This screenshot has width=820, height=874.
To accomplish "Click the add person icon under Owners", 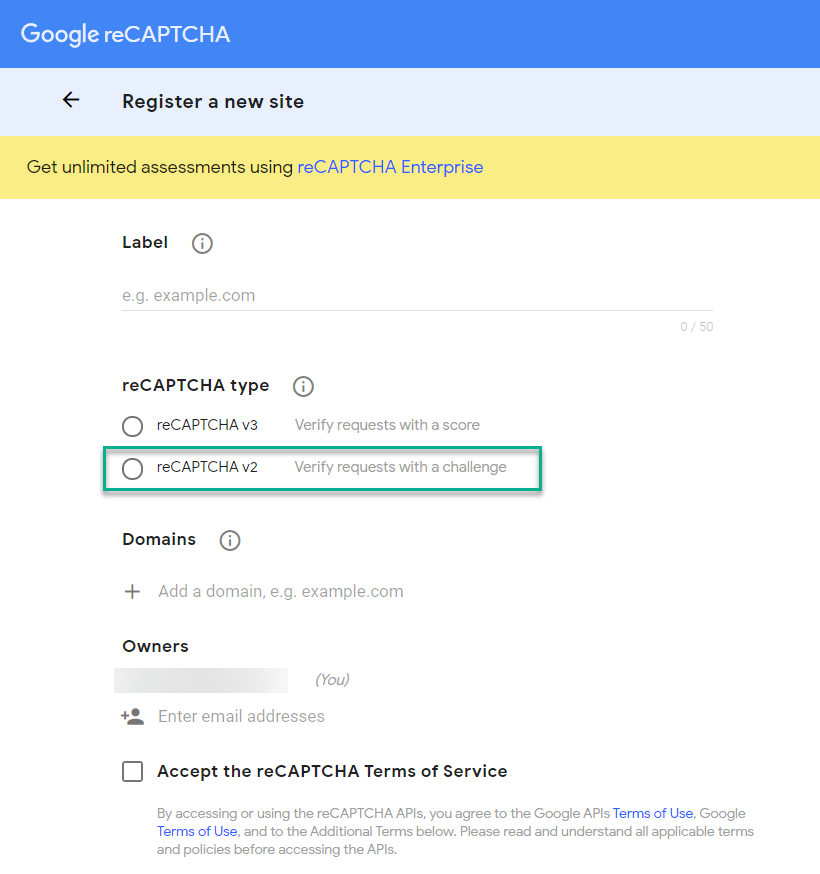I will [x=132, y=716].
